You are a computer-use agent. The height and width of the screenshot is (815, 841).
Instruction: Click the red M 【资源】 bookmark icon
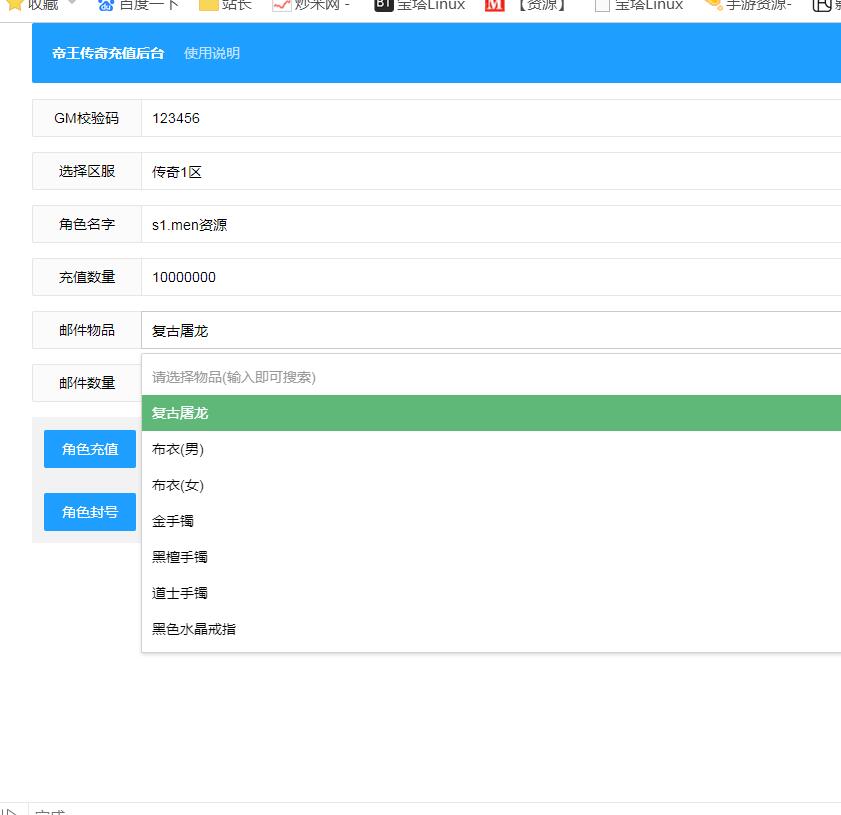pyautogui.click(x=494, y=5)
